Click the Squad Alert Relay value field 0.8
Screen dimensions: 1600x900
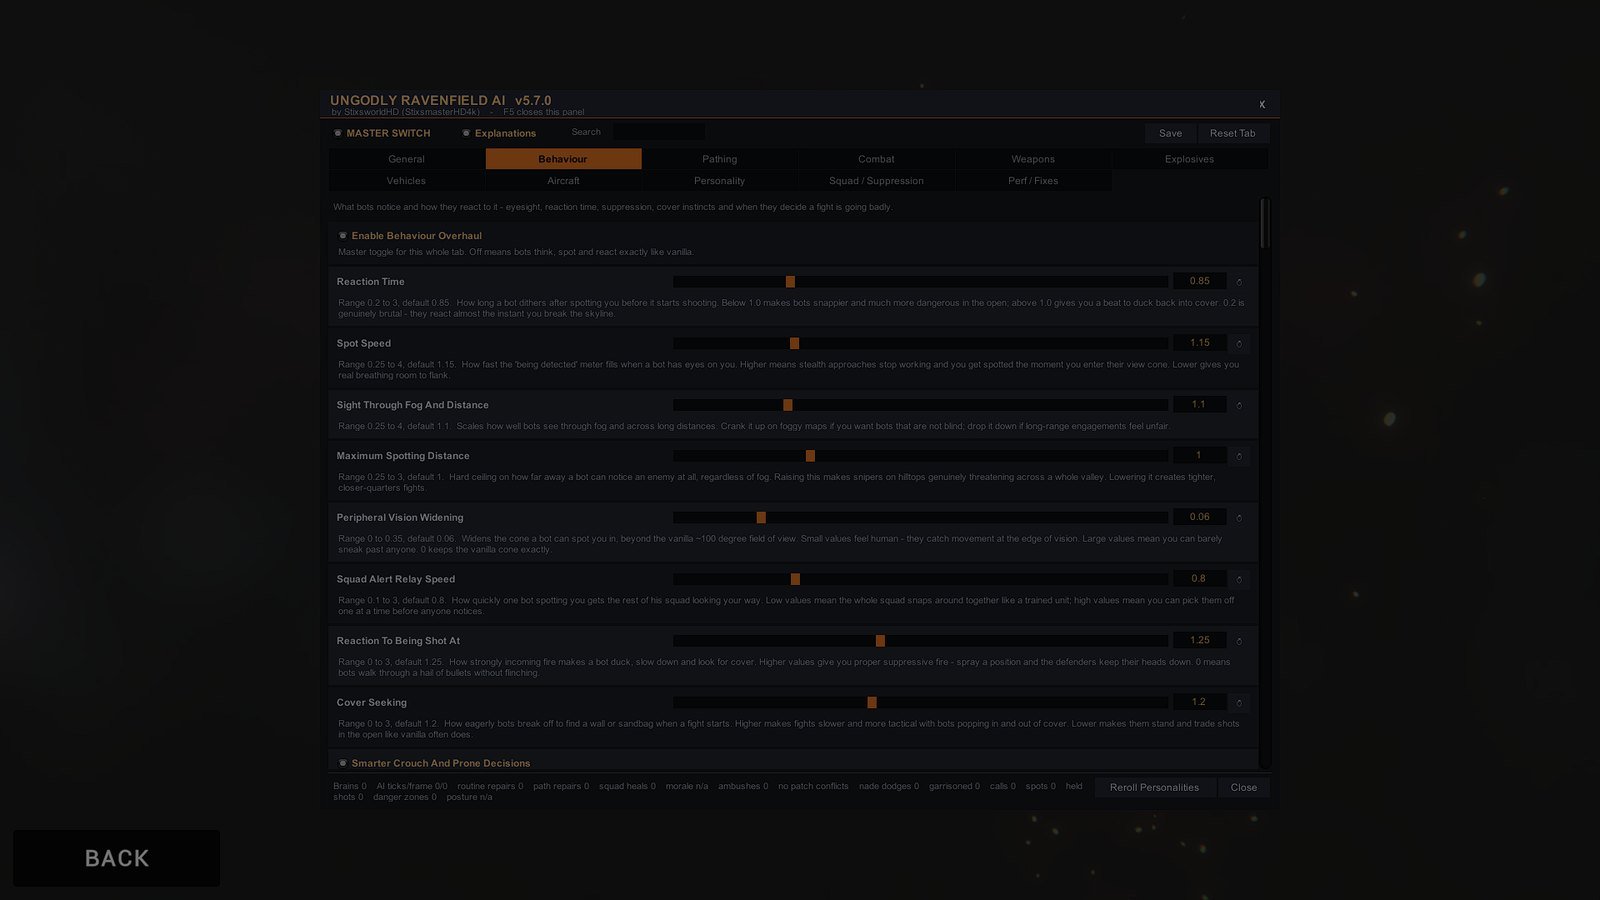click(1200, 578)
